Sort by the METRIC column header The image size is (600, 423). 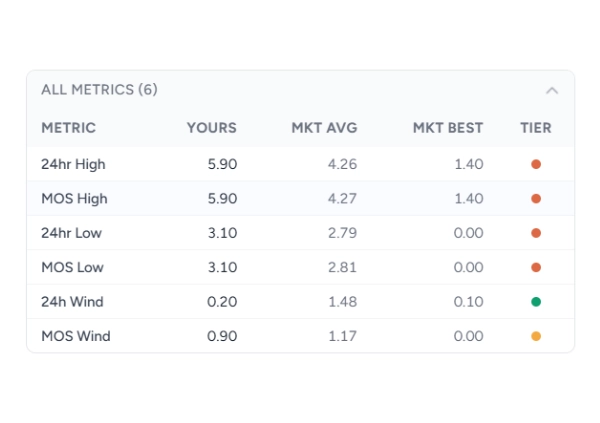[x=68, y=128]
